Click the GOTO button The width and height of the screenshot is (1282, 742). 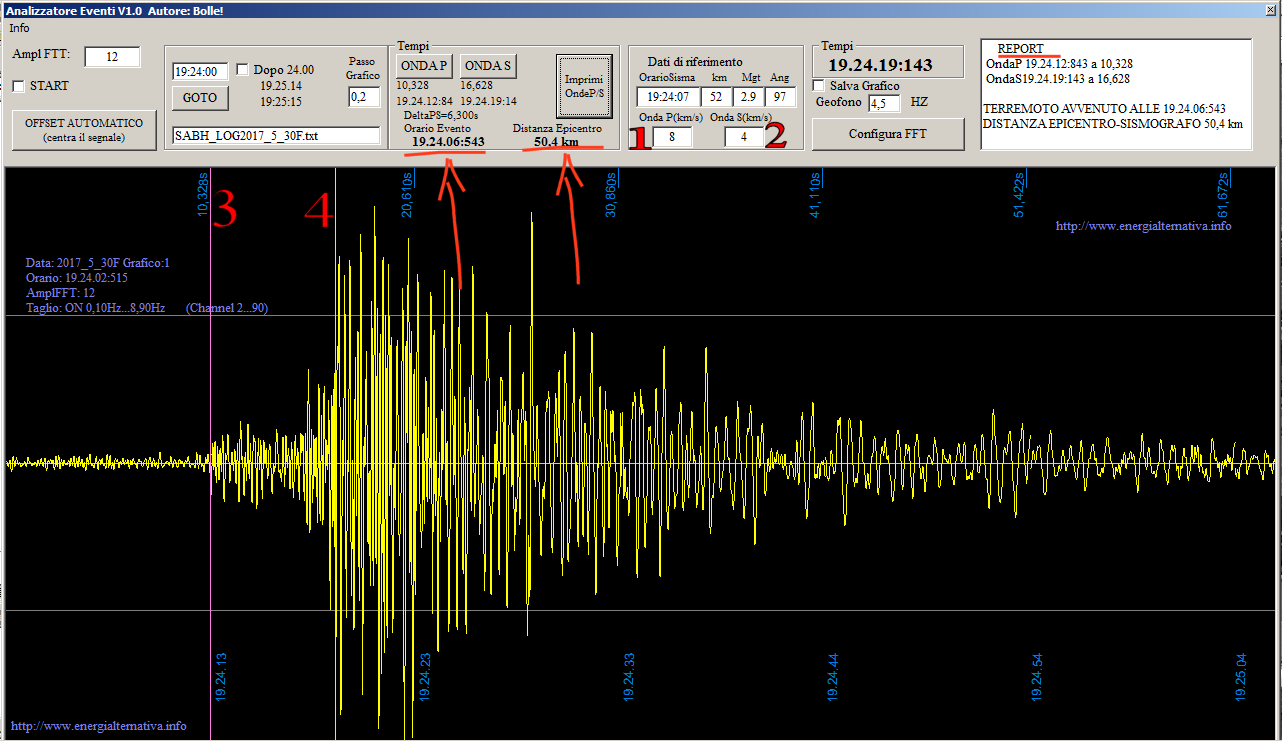coord(200,98)
